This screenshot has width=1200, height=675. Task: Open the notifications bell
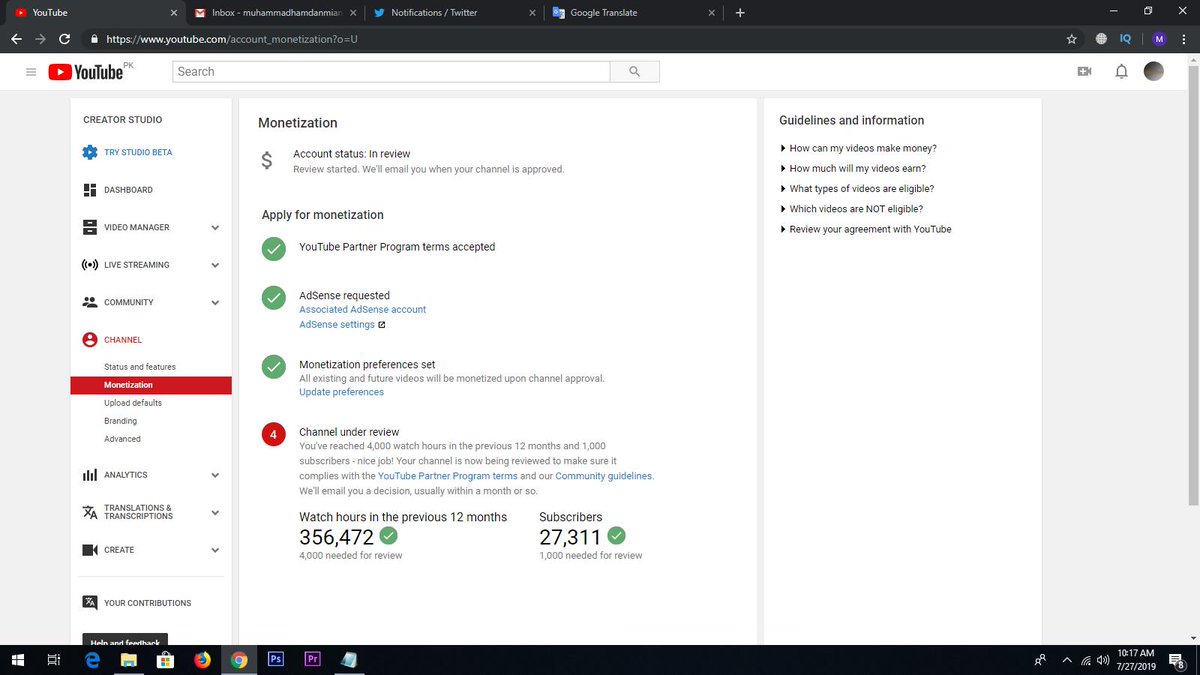(1121, 72)
